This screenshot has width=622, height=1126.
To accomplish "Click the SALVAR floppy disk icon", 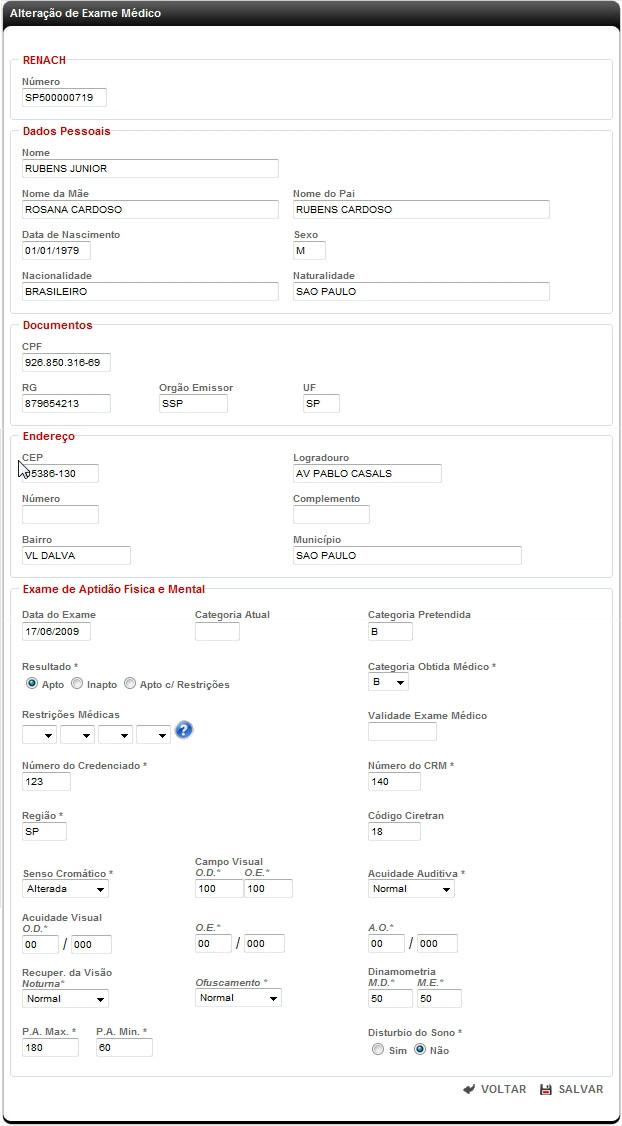I will pos(546,1089).
